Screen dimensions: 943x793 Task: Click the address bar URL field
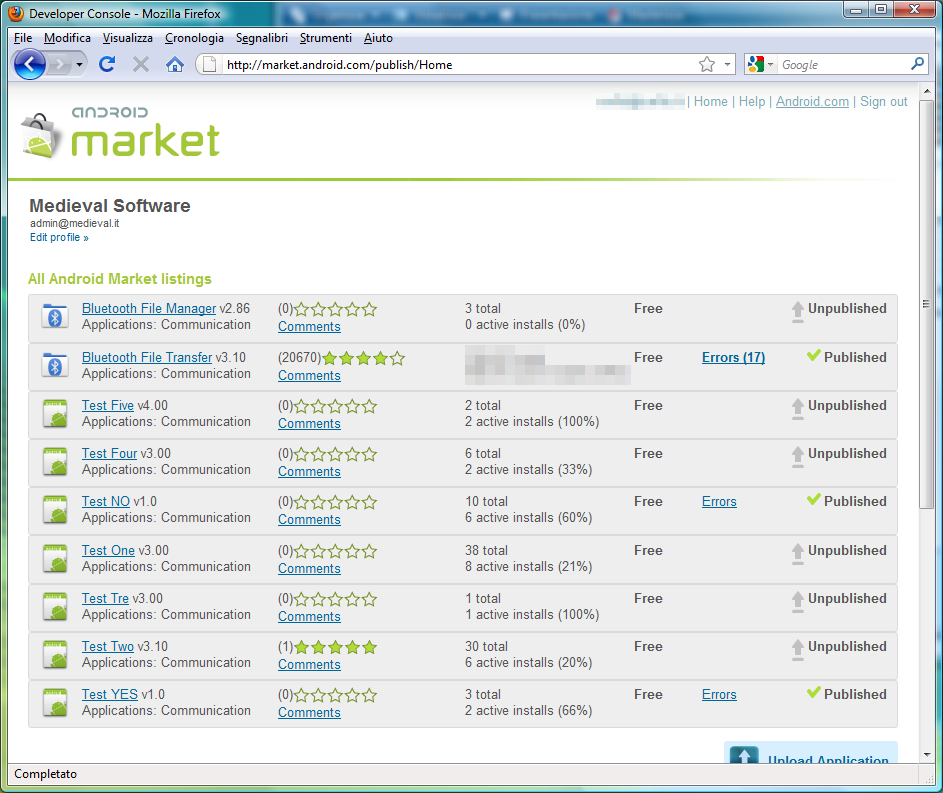point(459,64)
